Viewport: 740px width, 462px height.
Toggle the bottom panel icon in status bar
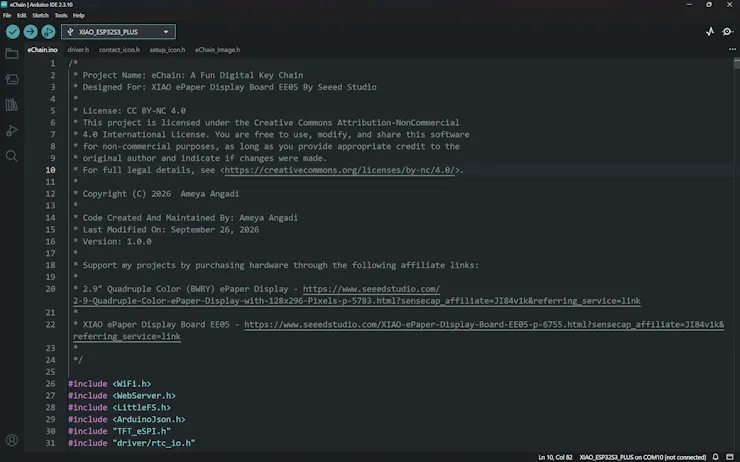click(730, 457)
